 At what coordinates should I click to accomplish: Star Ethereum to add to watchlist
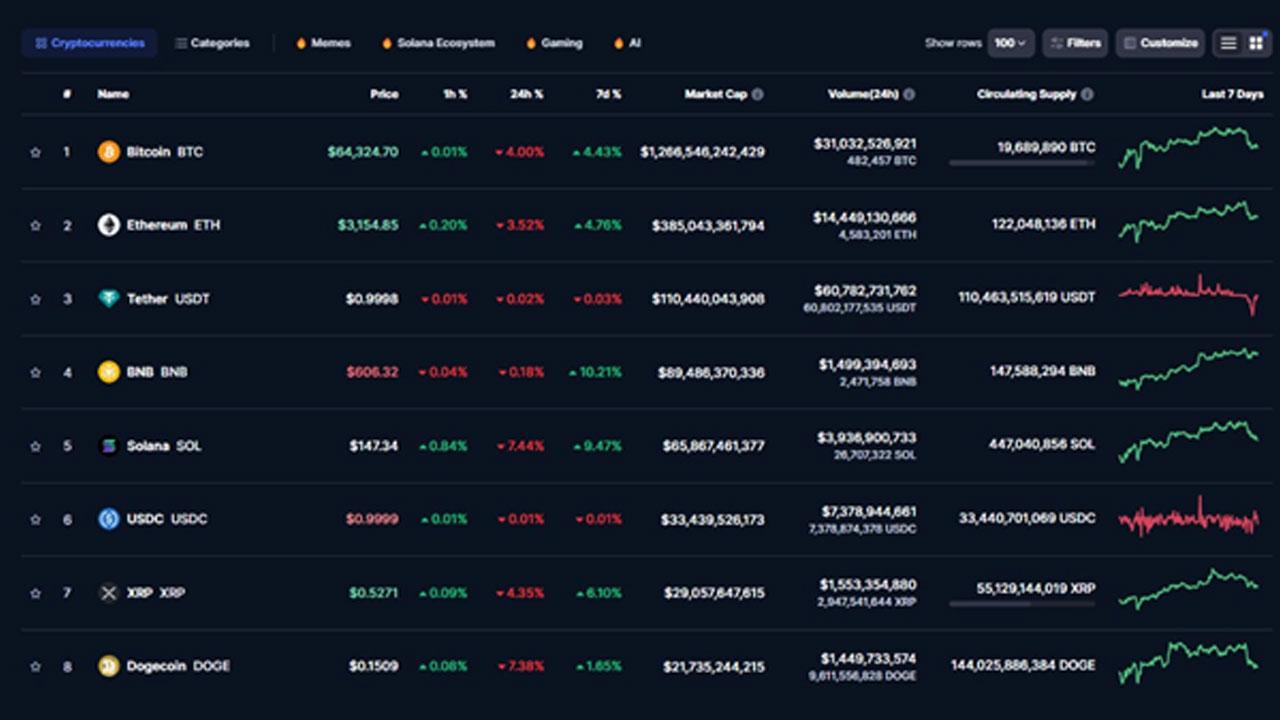coord(36,226)
